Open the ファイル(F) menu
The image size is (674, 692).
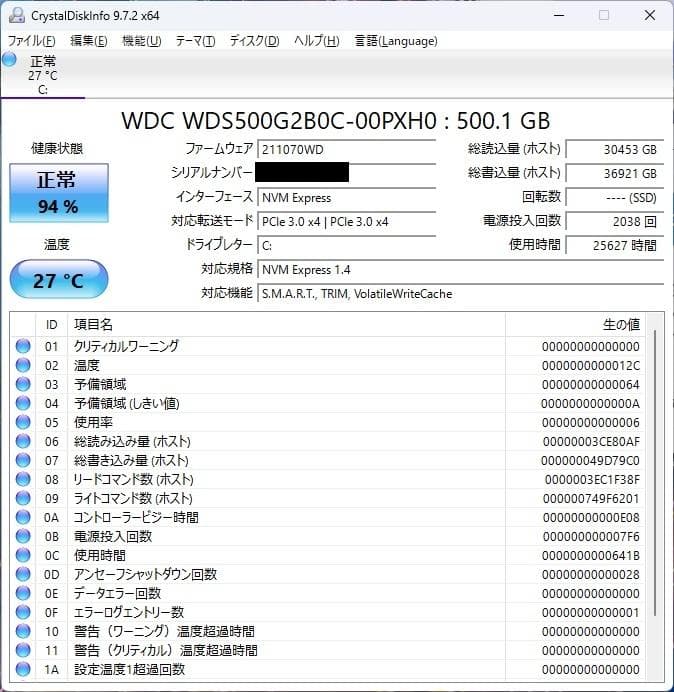click(31, 41)
